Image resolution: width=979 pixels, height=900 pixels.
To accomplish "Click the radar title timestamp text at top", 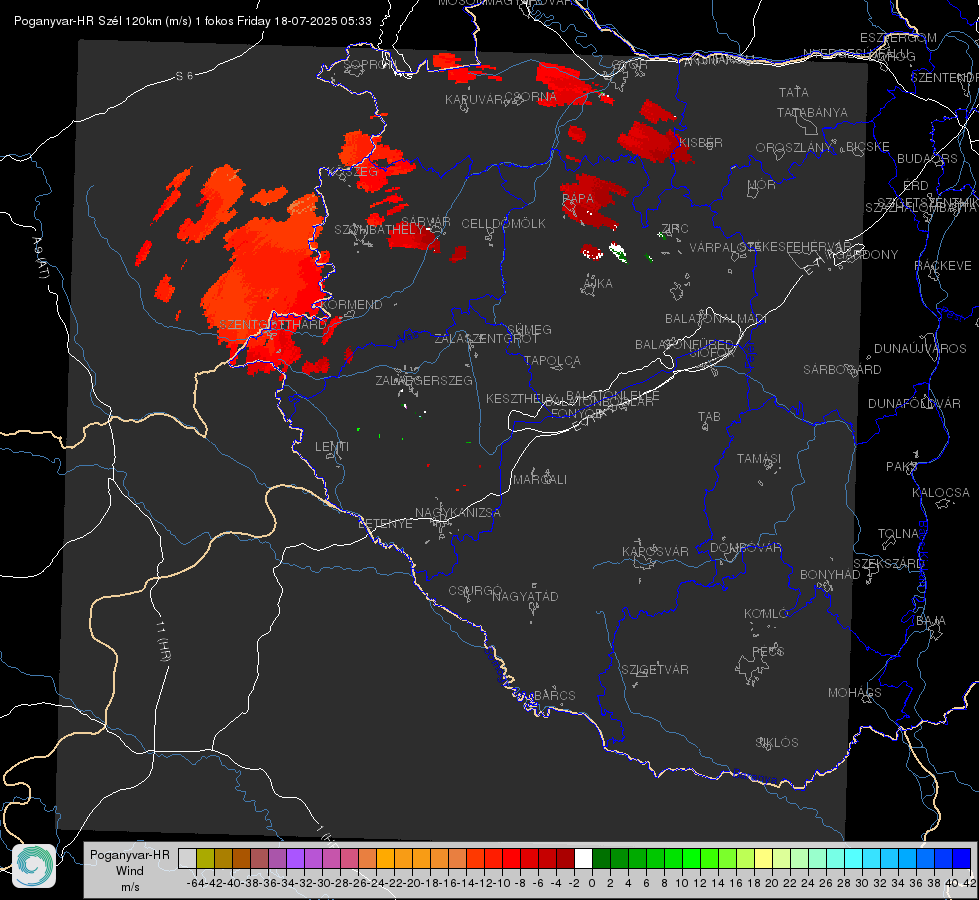I will [x=192, y=21].
